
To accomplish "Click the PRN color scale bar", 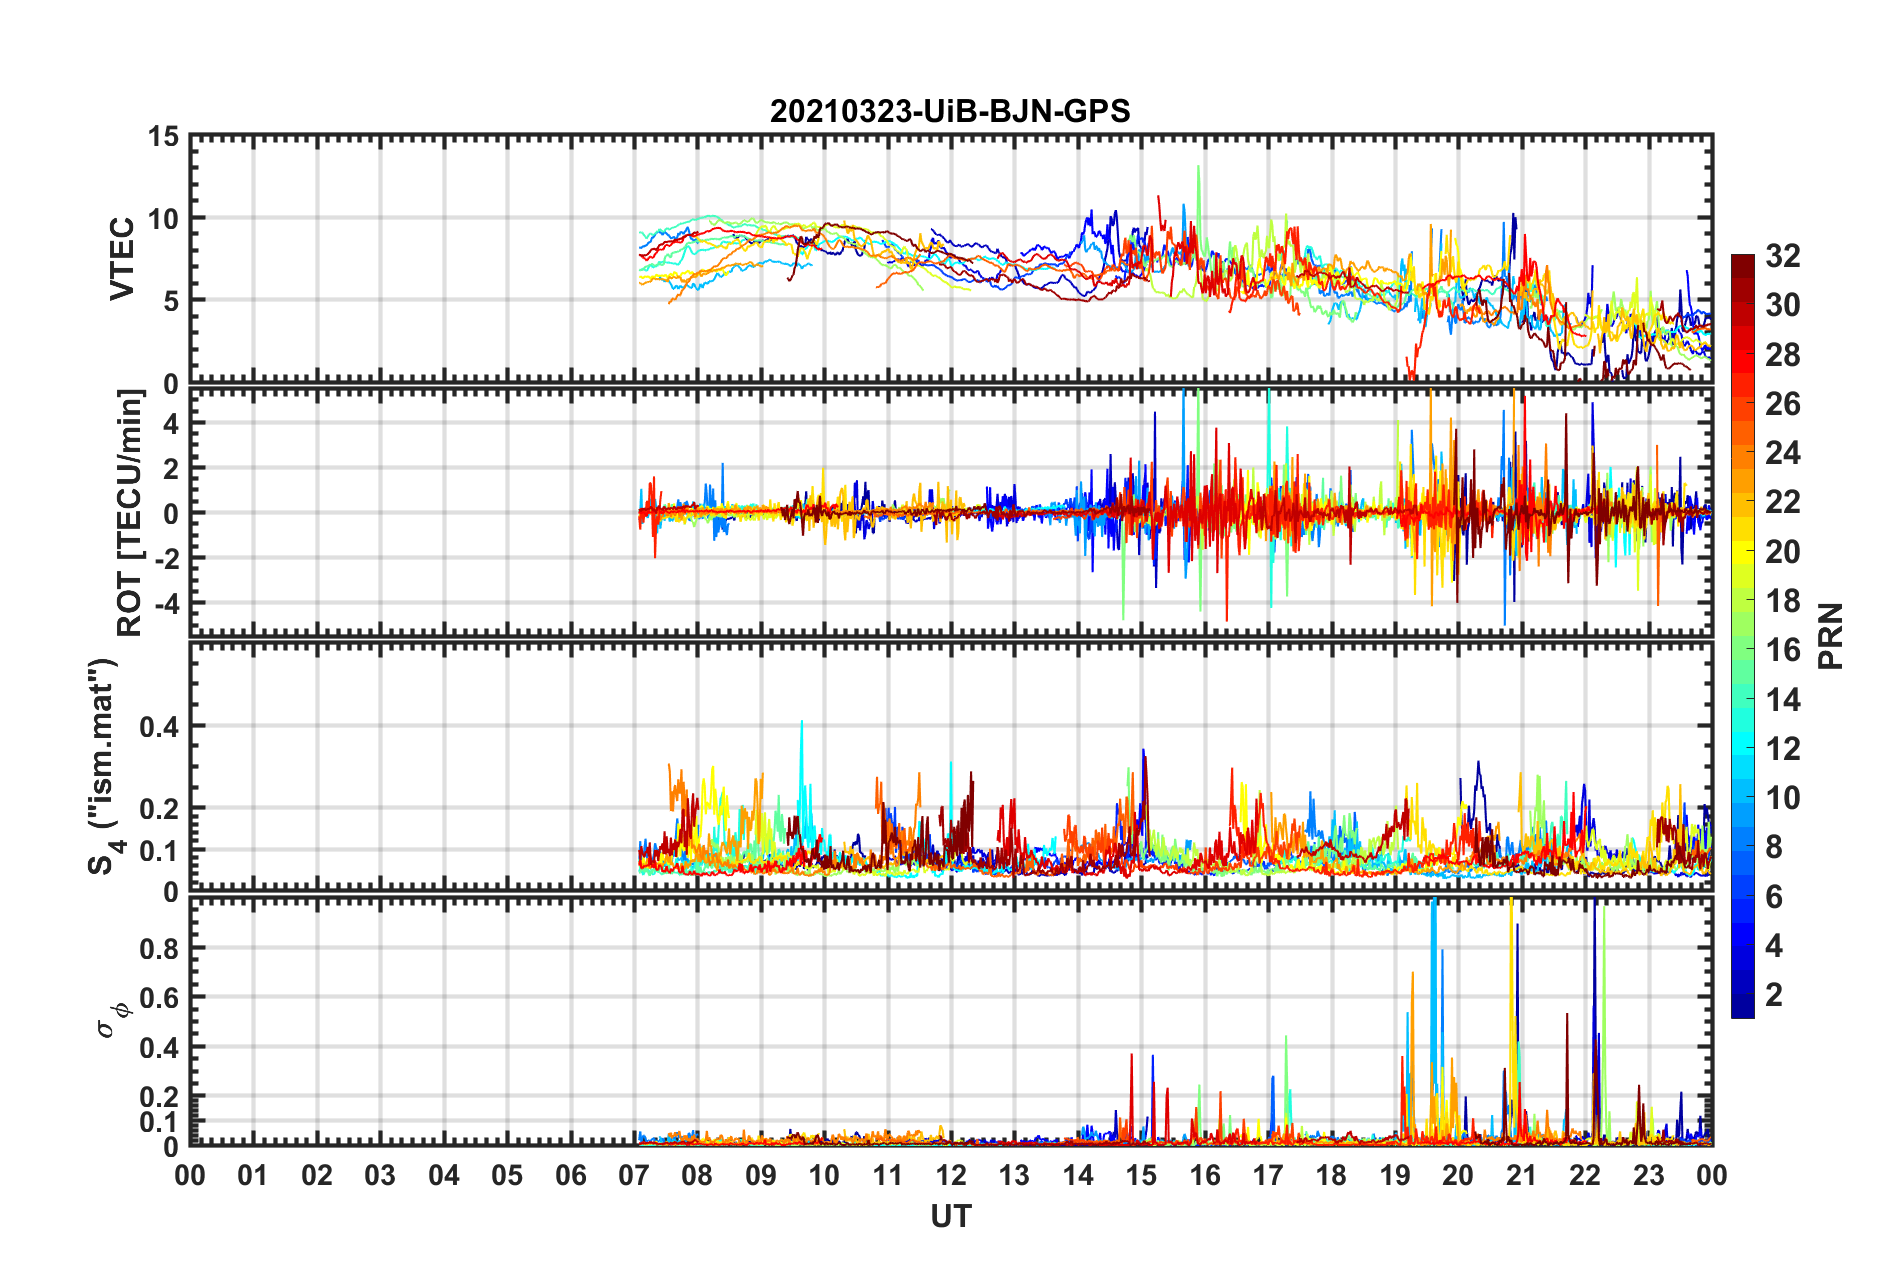I will pos(1743,636).
